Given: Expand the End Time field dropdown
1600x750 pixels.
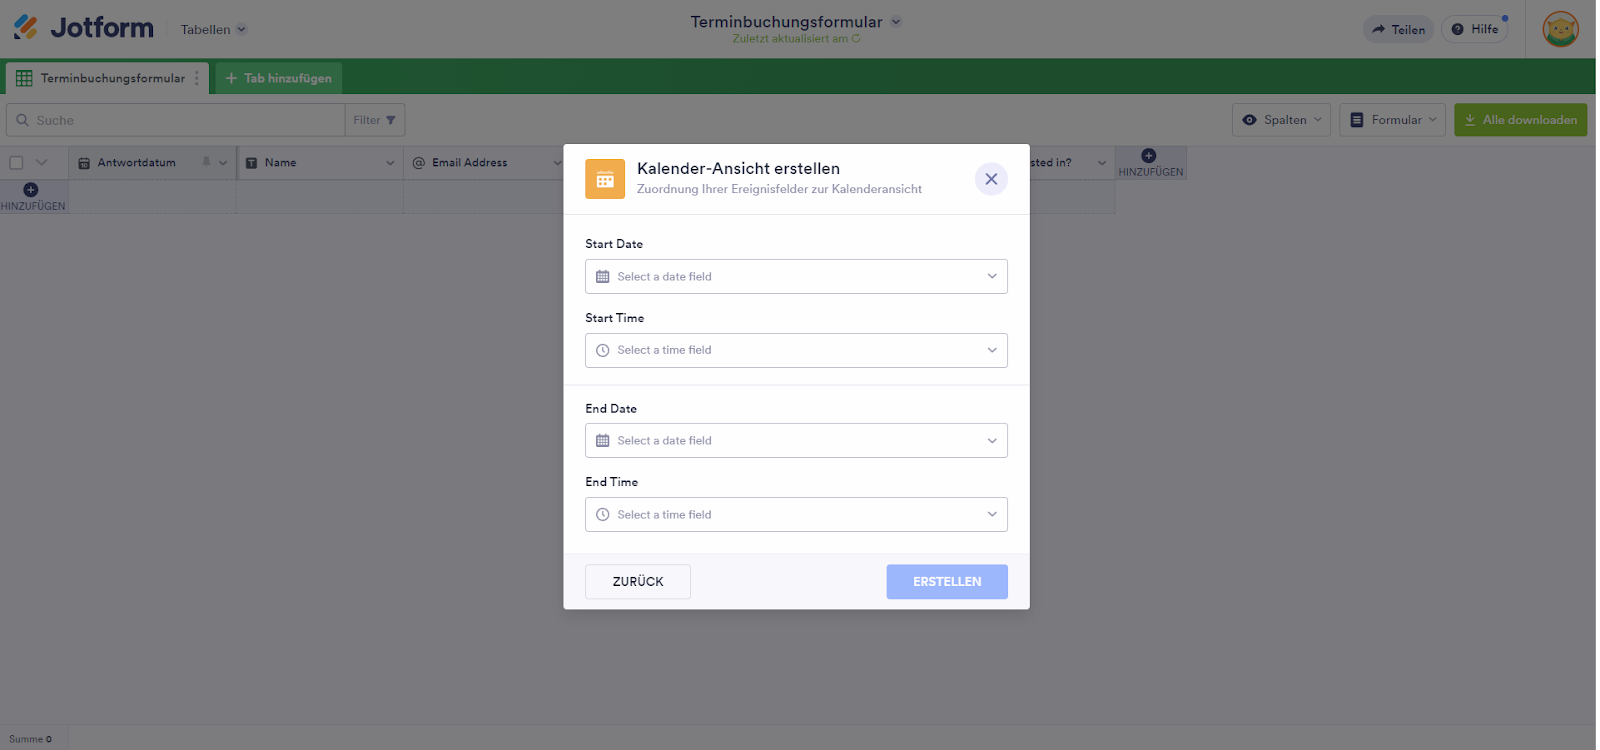Looking at the screenshot, I should pos(796,515).
